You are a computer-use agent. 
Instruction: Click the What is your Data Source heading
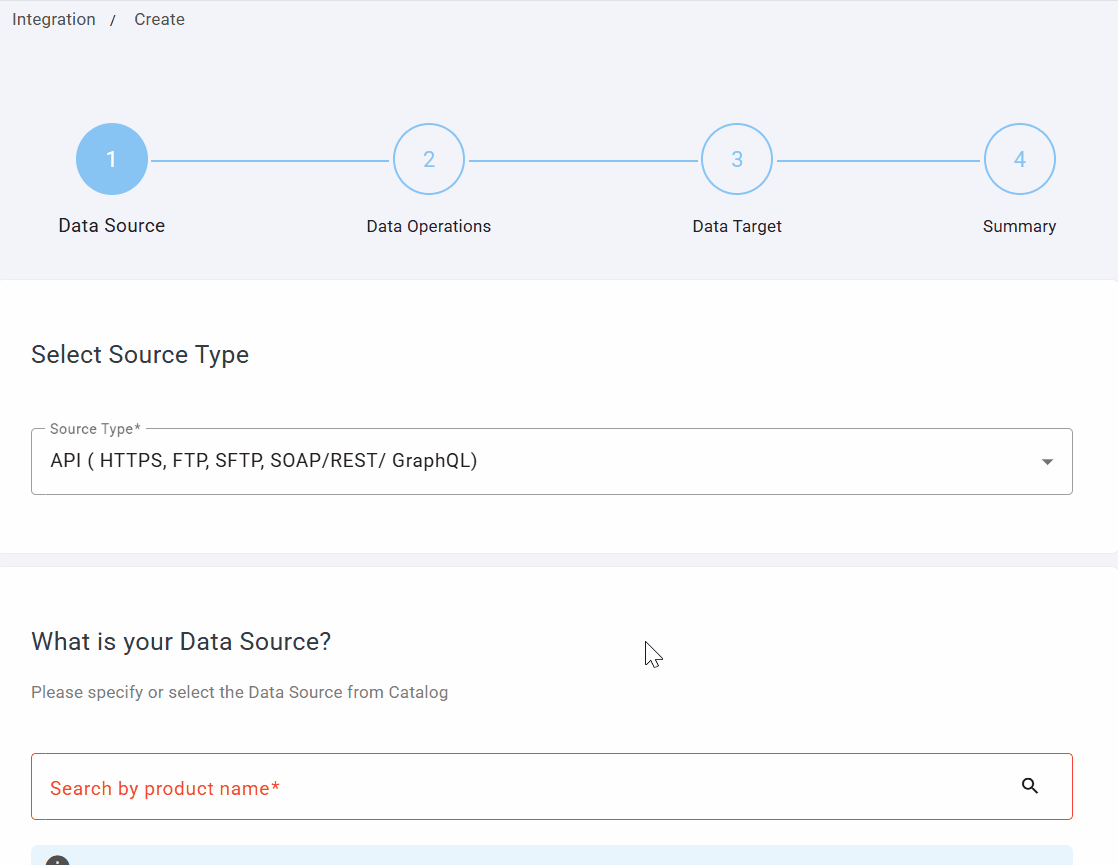tap(181, 641)
